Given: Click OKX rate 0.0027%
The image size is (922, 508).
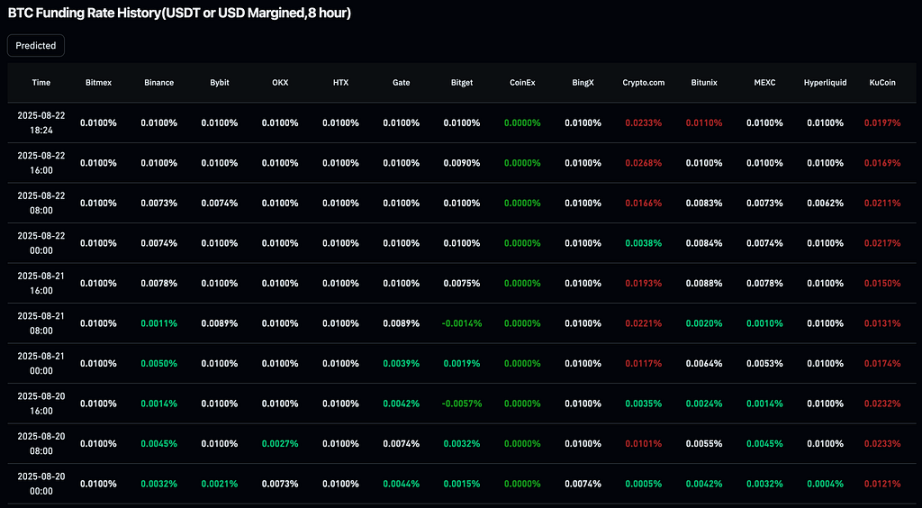Looking at the screenshot, I should click(x=280, y=443).
